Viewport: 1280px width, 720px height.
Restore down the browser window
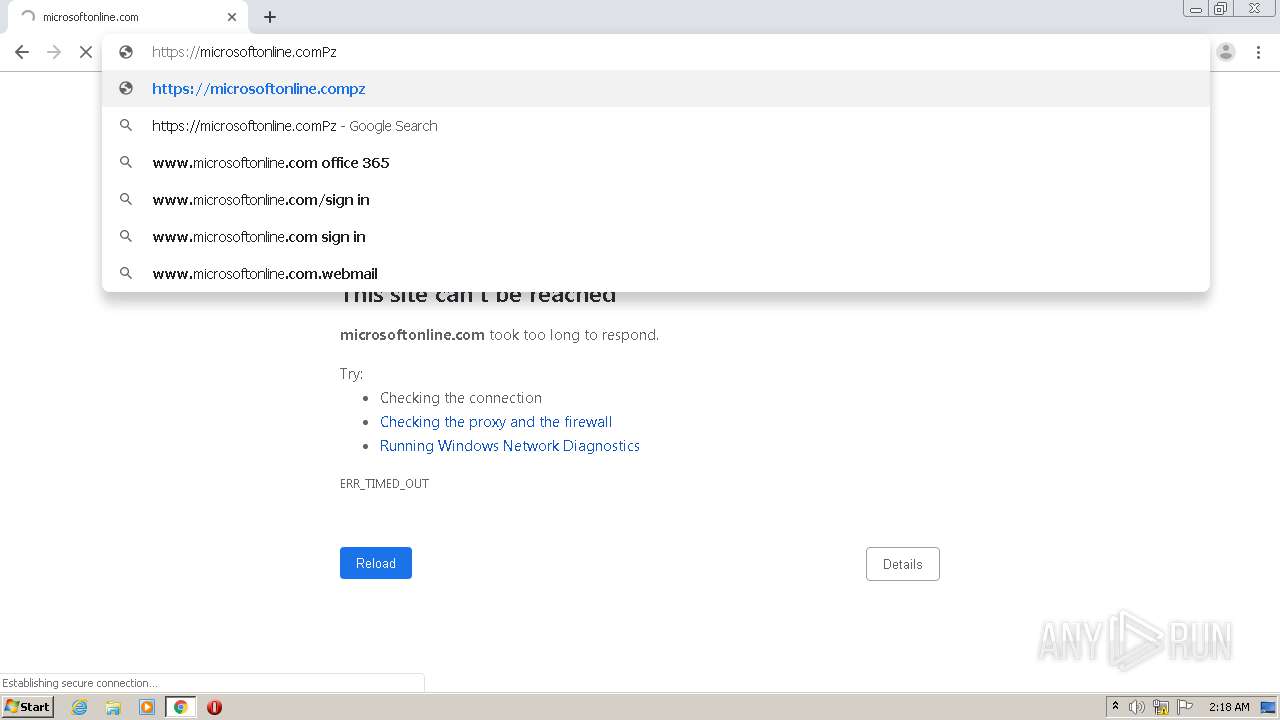pos(1221,8)
